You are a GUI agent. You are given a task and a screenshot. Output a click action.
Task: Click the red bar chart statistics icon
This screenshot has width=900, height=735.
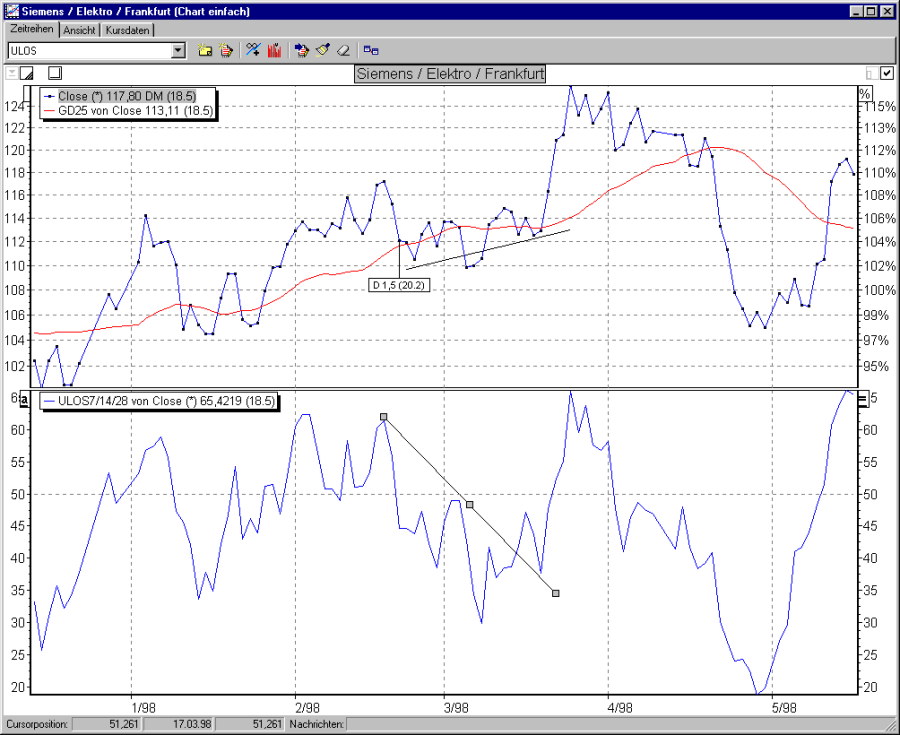tap(274, 49)
